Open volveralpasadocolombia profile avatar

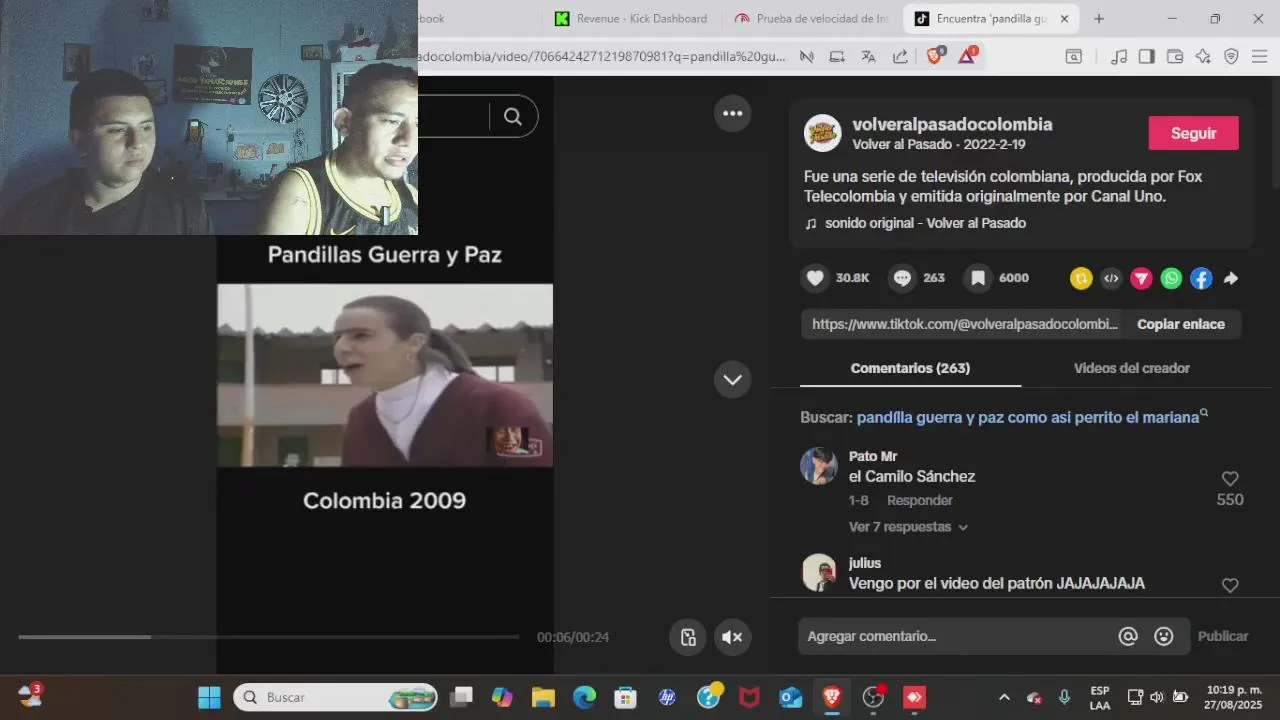point(823,133)
